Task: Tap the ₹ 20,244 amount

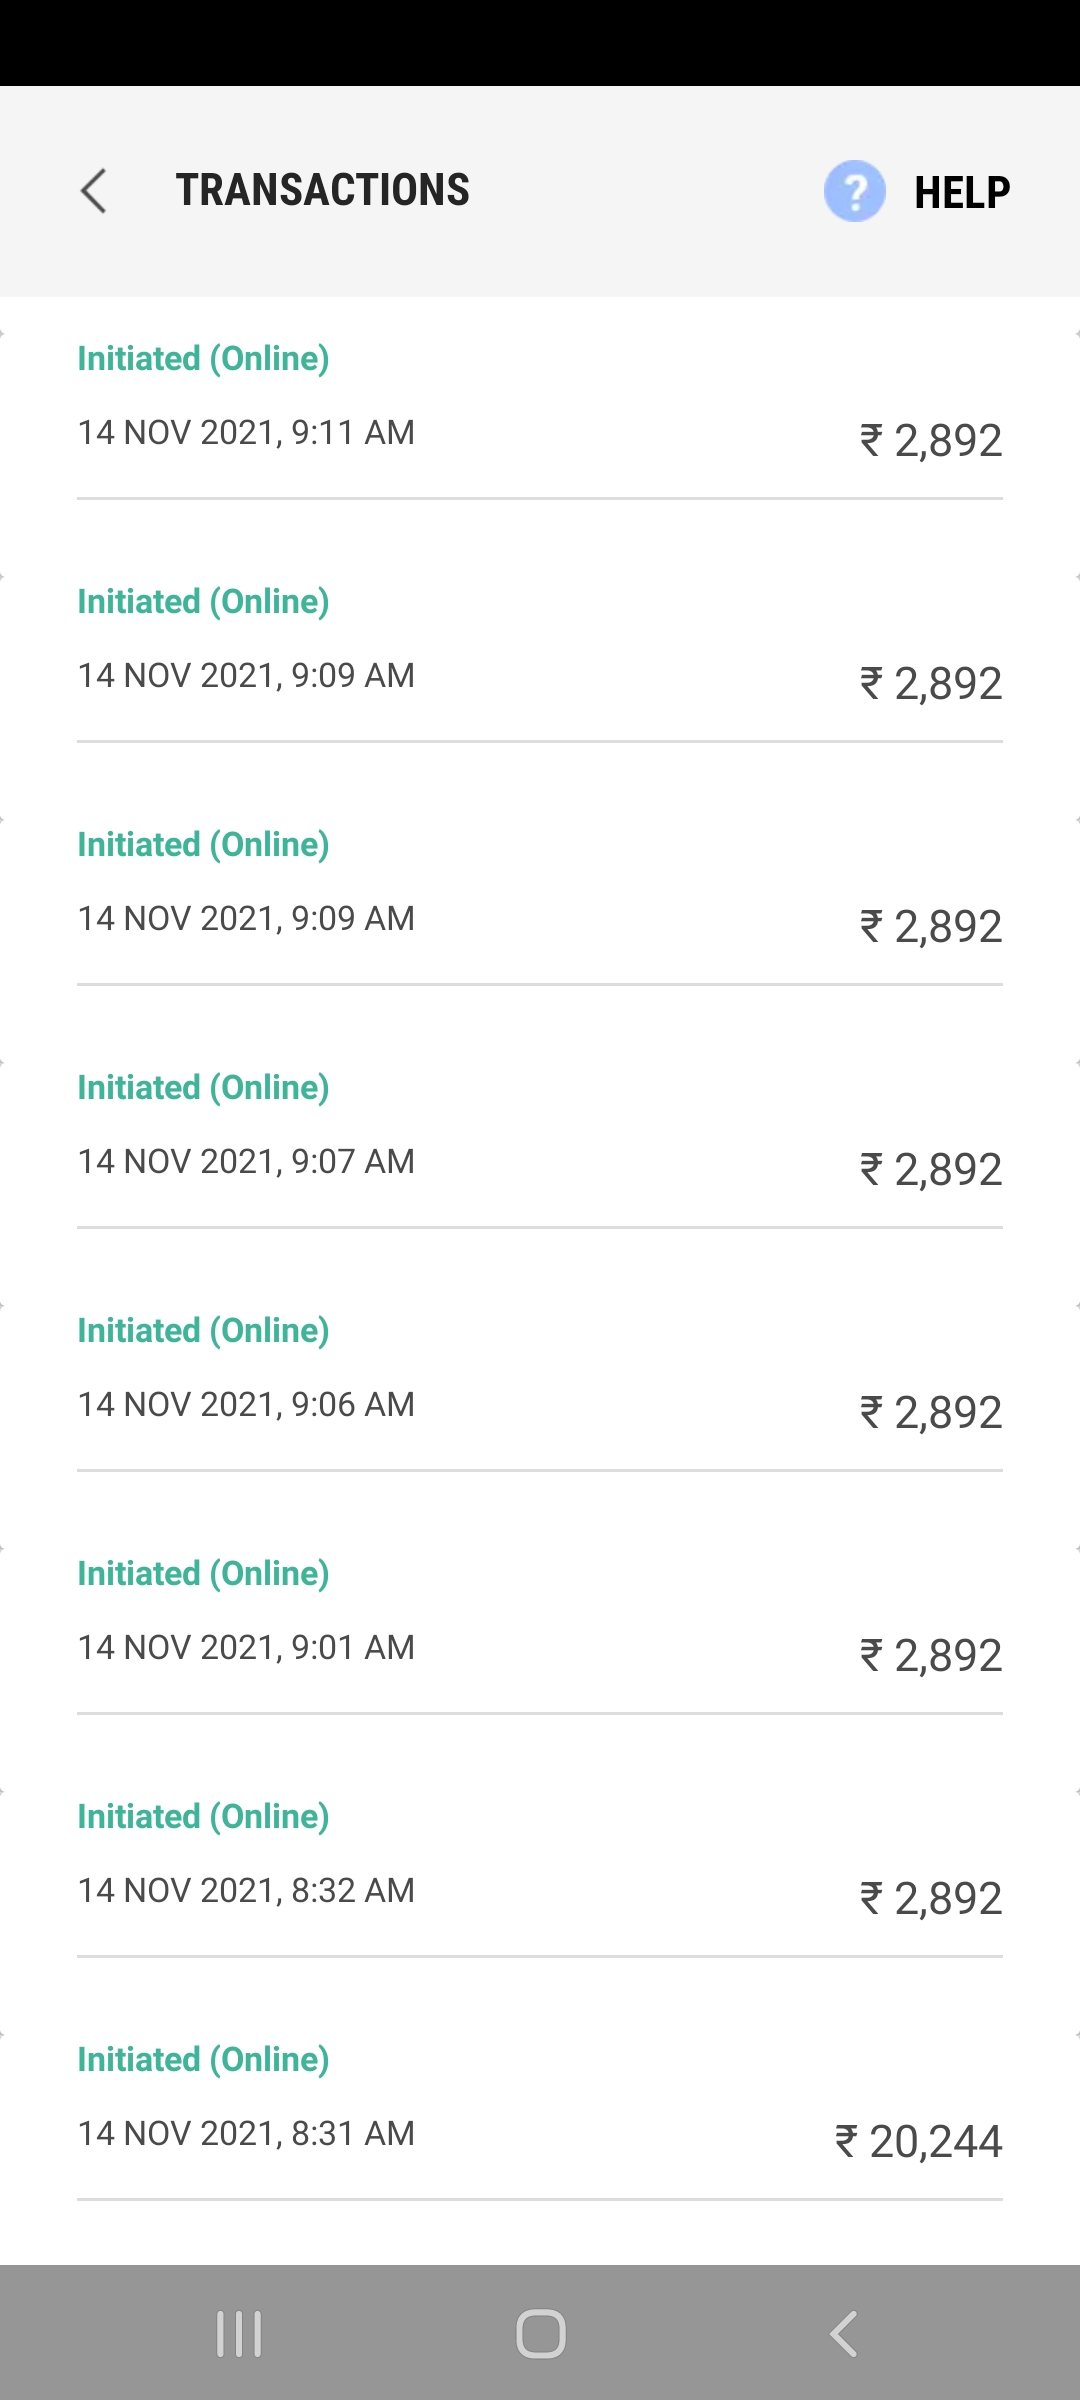Action: pyautogui.click(x=918, y=2141)
